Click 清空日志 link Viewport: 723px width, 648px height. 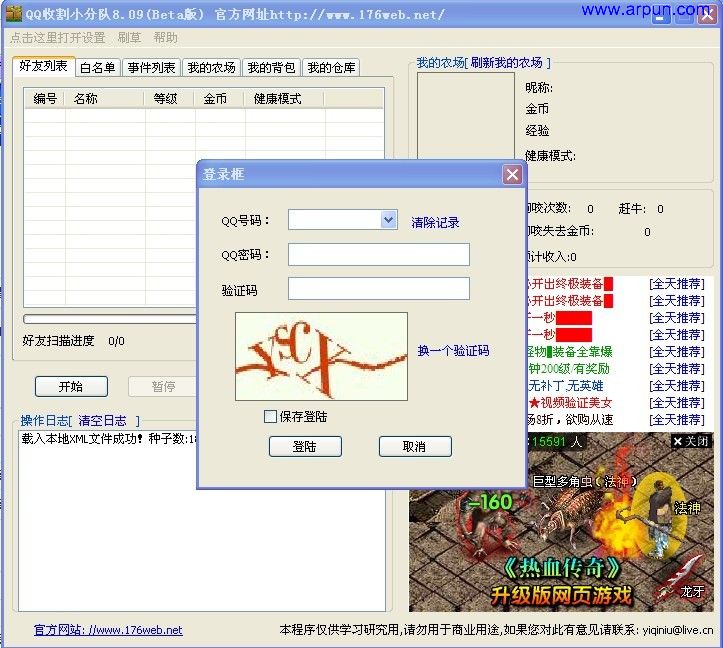[103, 421]
